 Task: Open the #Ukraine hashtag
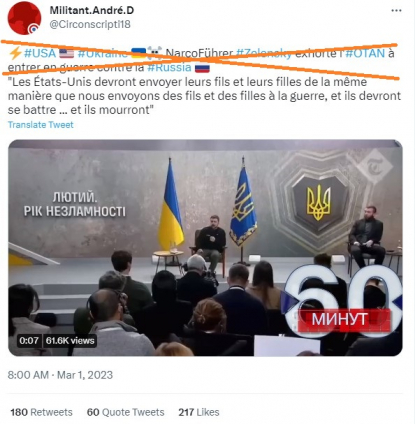(103, 53)
